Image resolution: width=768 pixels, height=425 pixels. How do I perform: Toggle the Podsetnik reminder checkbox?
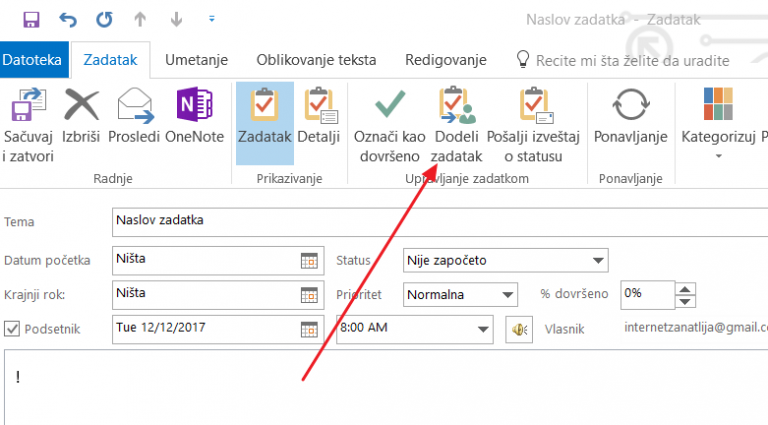(12, 329)
